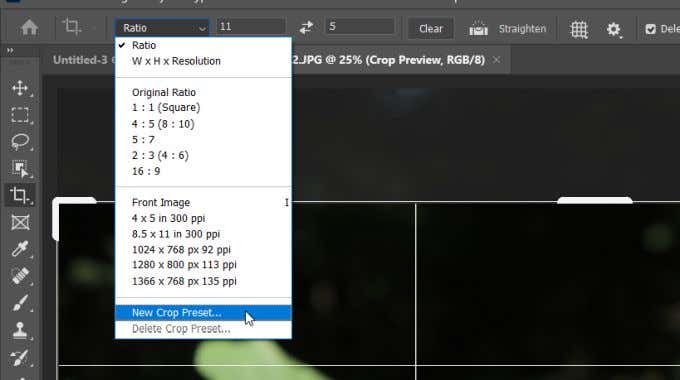Select the History Brush tool
The image size is (680, 380).
(20, 357)
